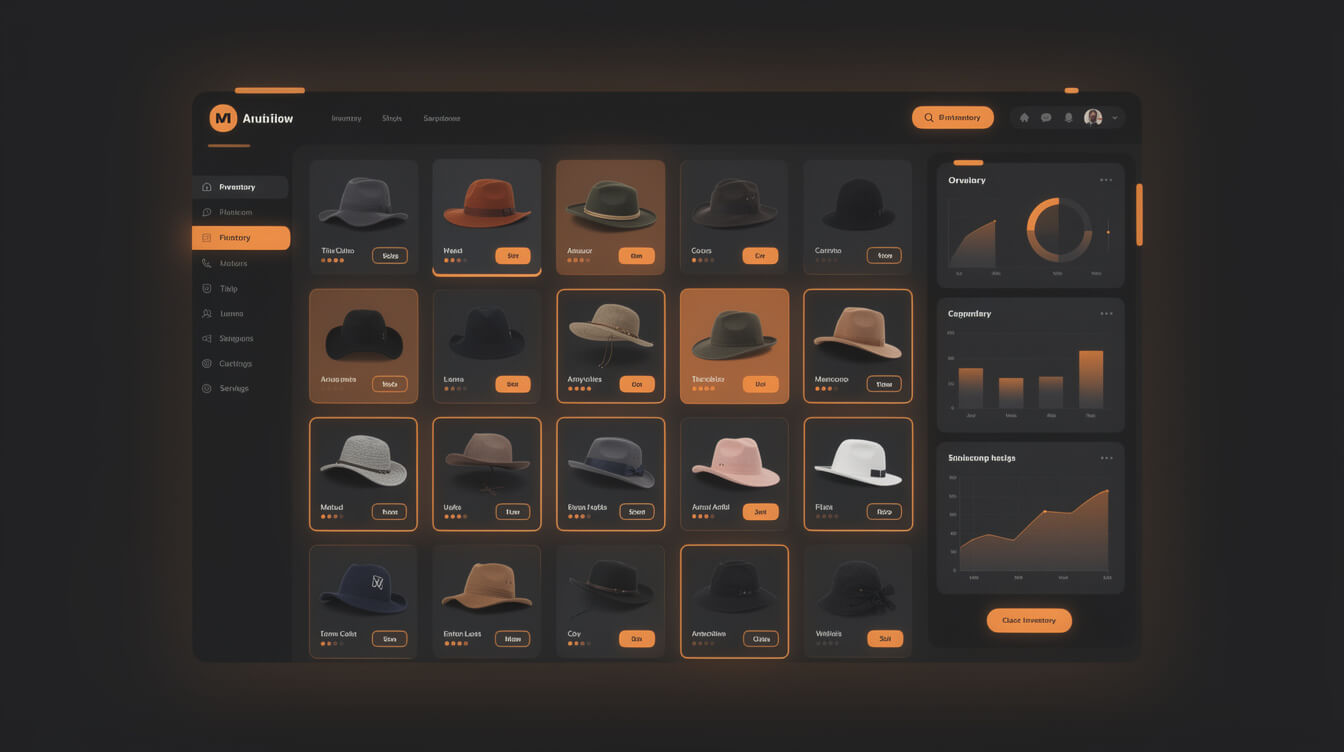The image size is (1344, 752).
Task: Expand the dropdown chevron beside the user avatar
Action: click(x=1114, y=118)
